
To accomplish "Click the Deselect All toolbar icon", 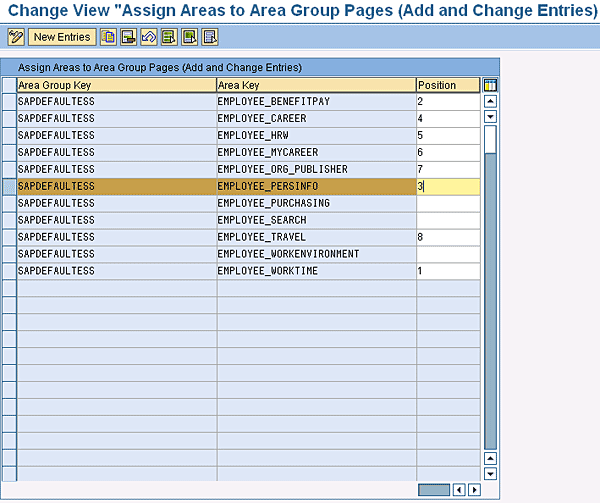I will pos(208,37).
